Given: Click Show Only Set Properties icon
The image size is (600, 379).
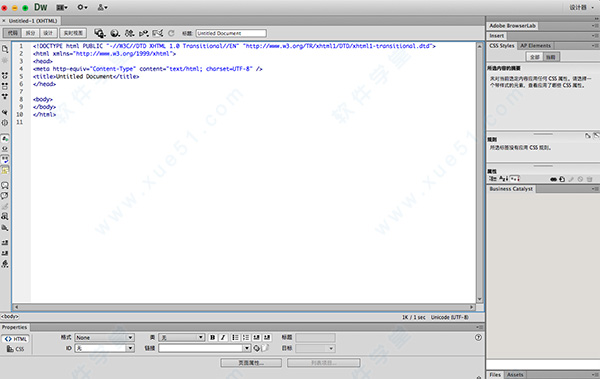Looking at the screenshot, I should tap(515, 179).
